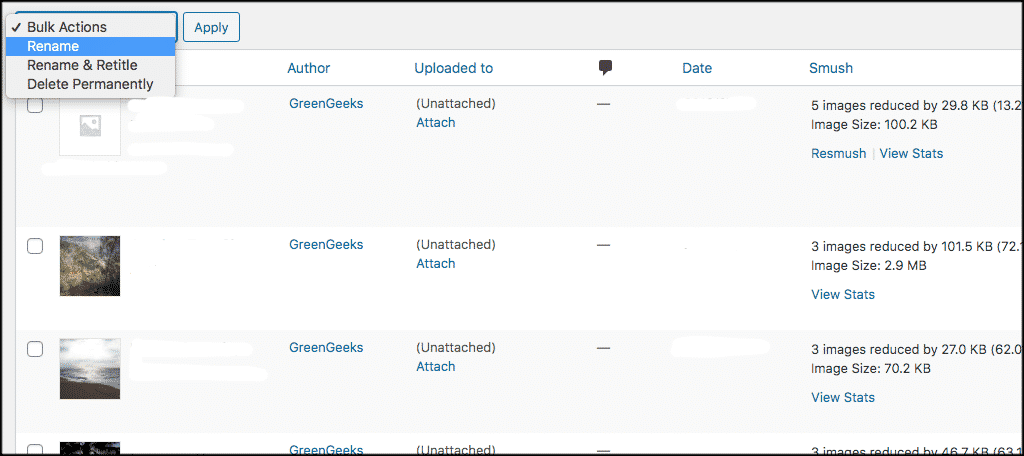
Task: Click the 5 images reduced by 29.8 KB text
Action: click(x=916, y=105)
